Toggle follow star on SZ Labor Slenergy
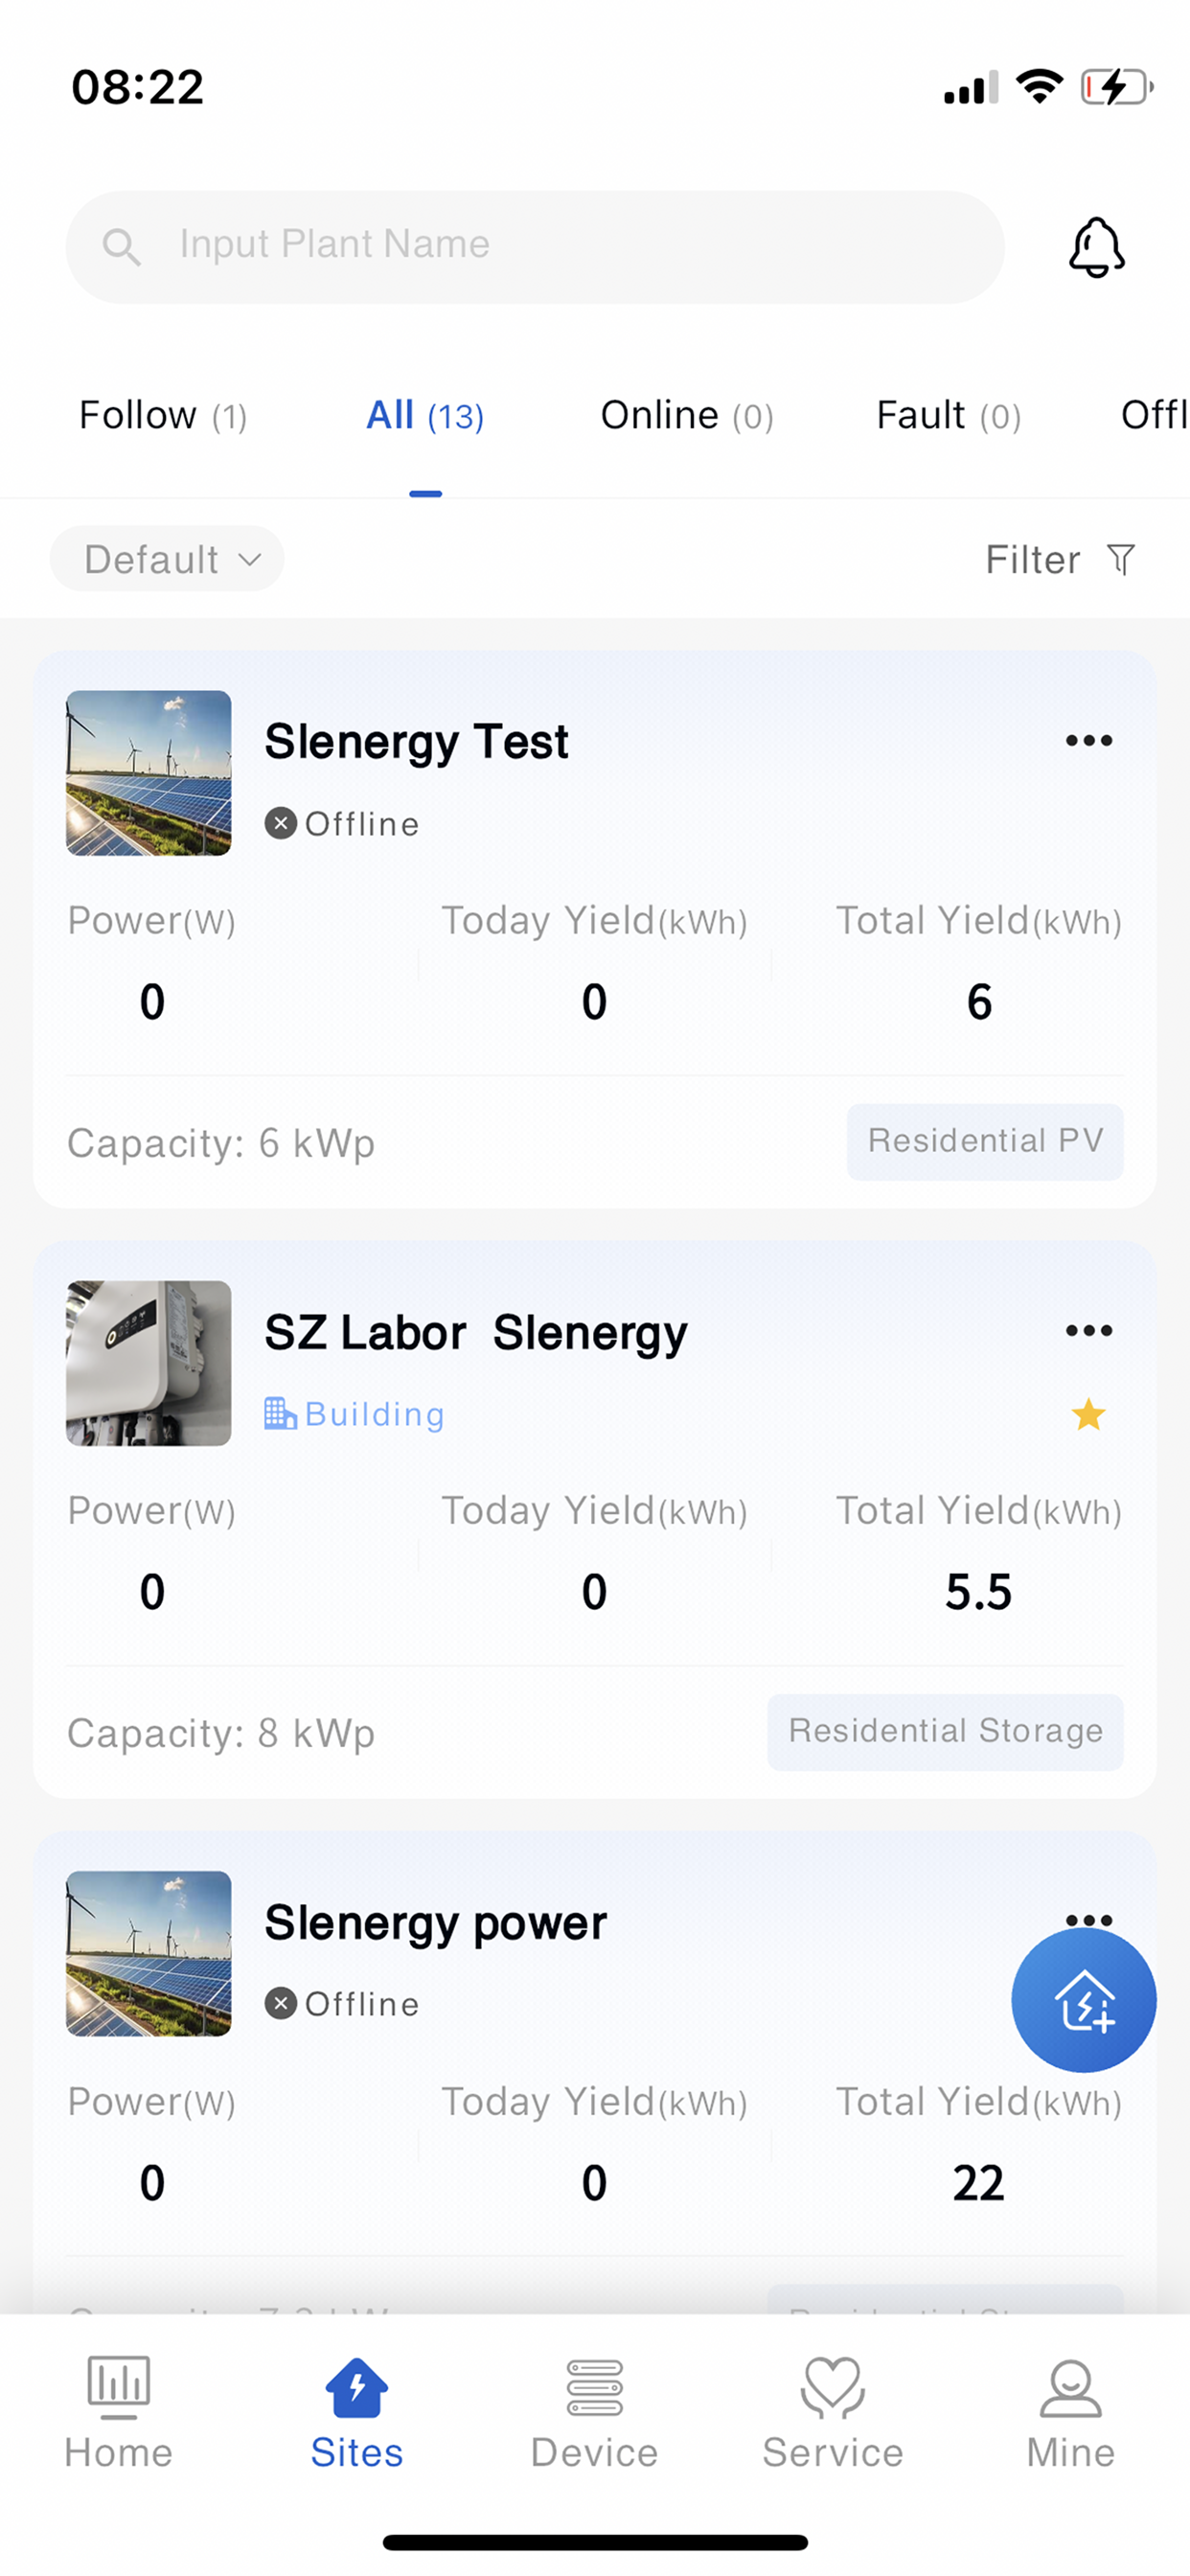This screenshot has width=1190, height=2576. 1088,1414
